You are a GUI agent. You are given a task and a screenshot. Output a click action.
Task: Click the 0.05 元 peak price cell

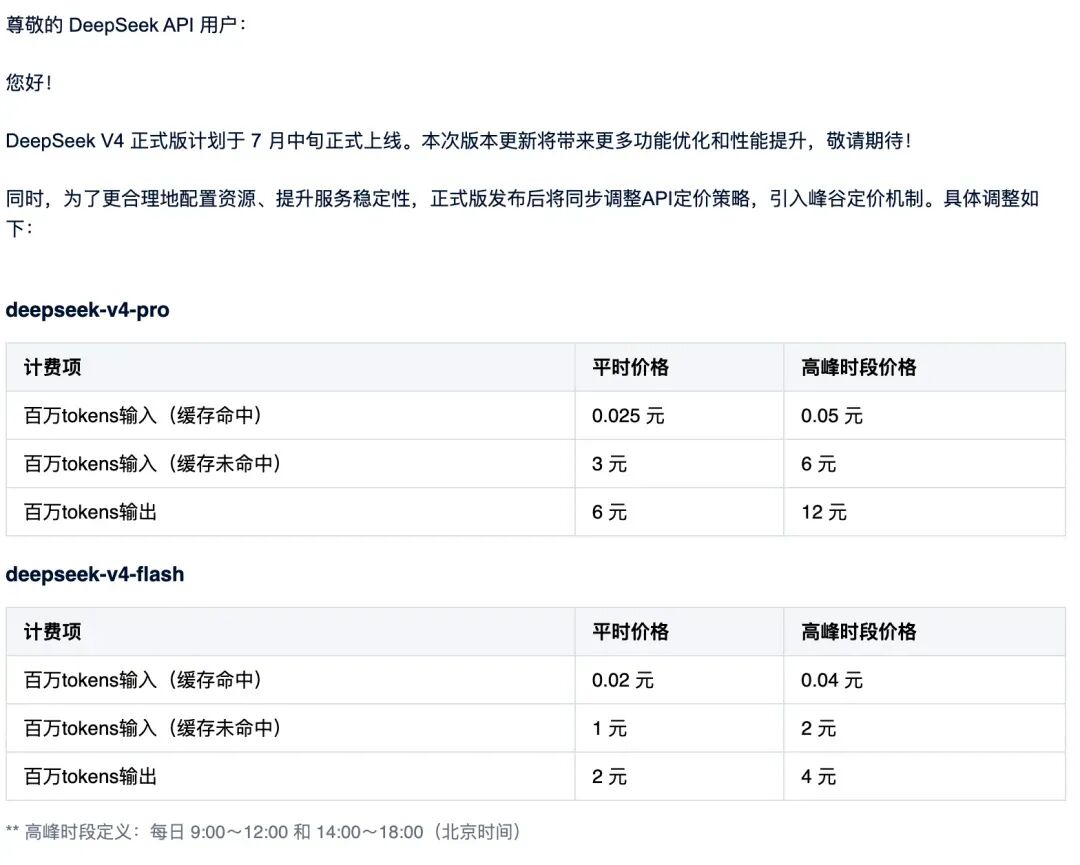831,416
